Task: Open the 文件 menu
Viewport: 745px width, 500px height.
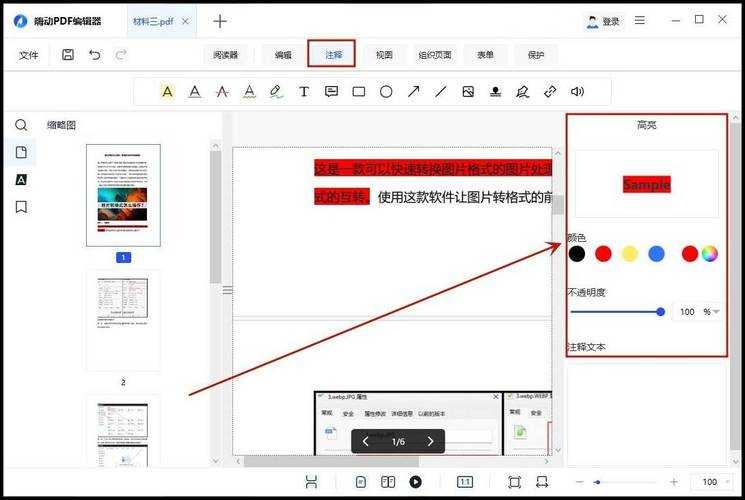Action: point(29,55)
